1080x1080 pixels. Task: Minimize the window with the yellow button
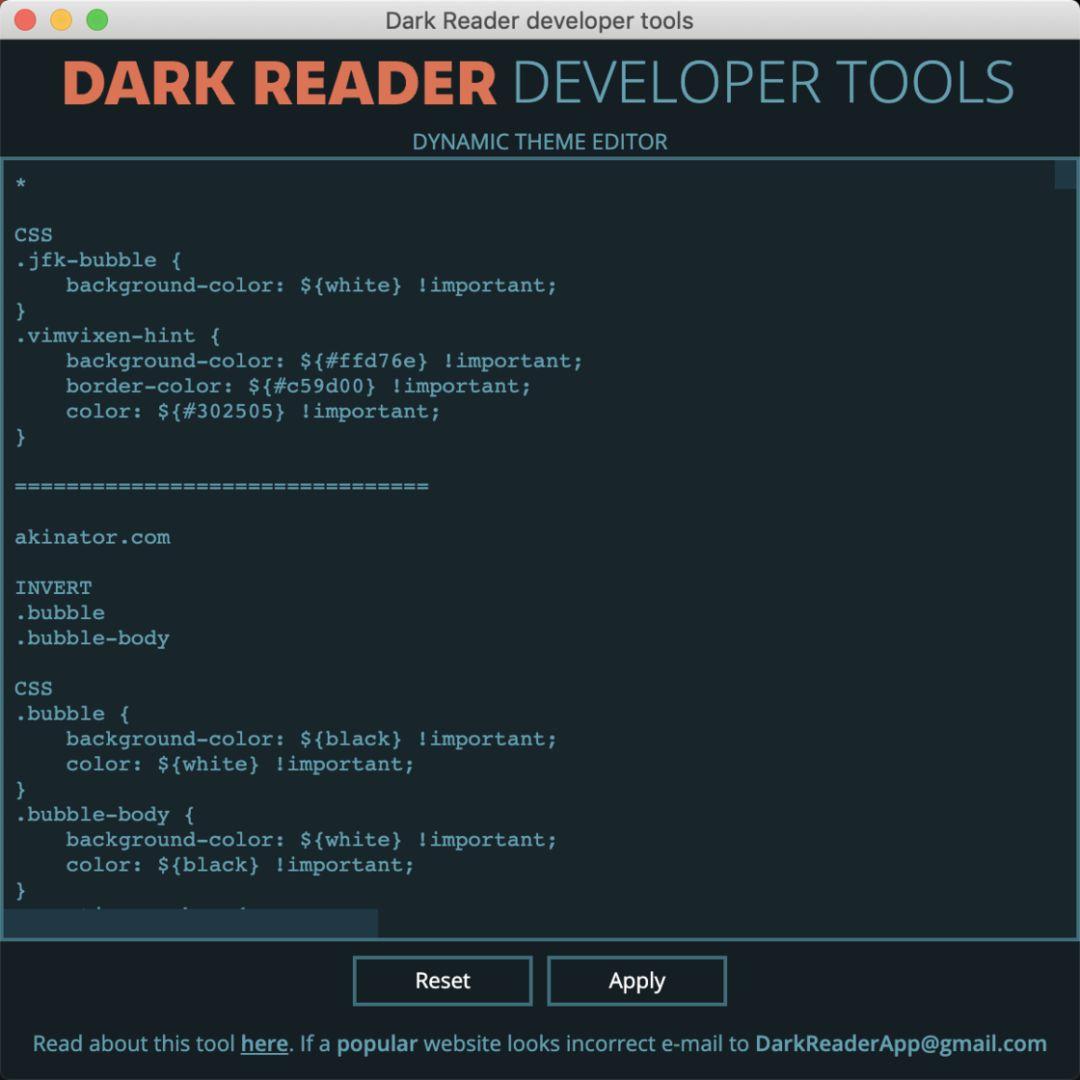(x=61, y=20)
